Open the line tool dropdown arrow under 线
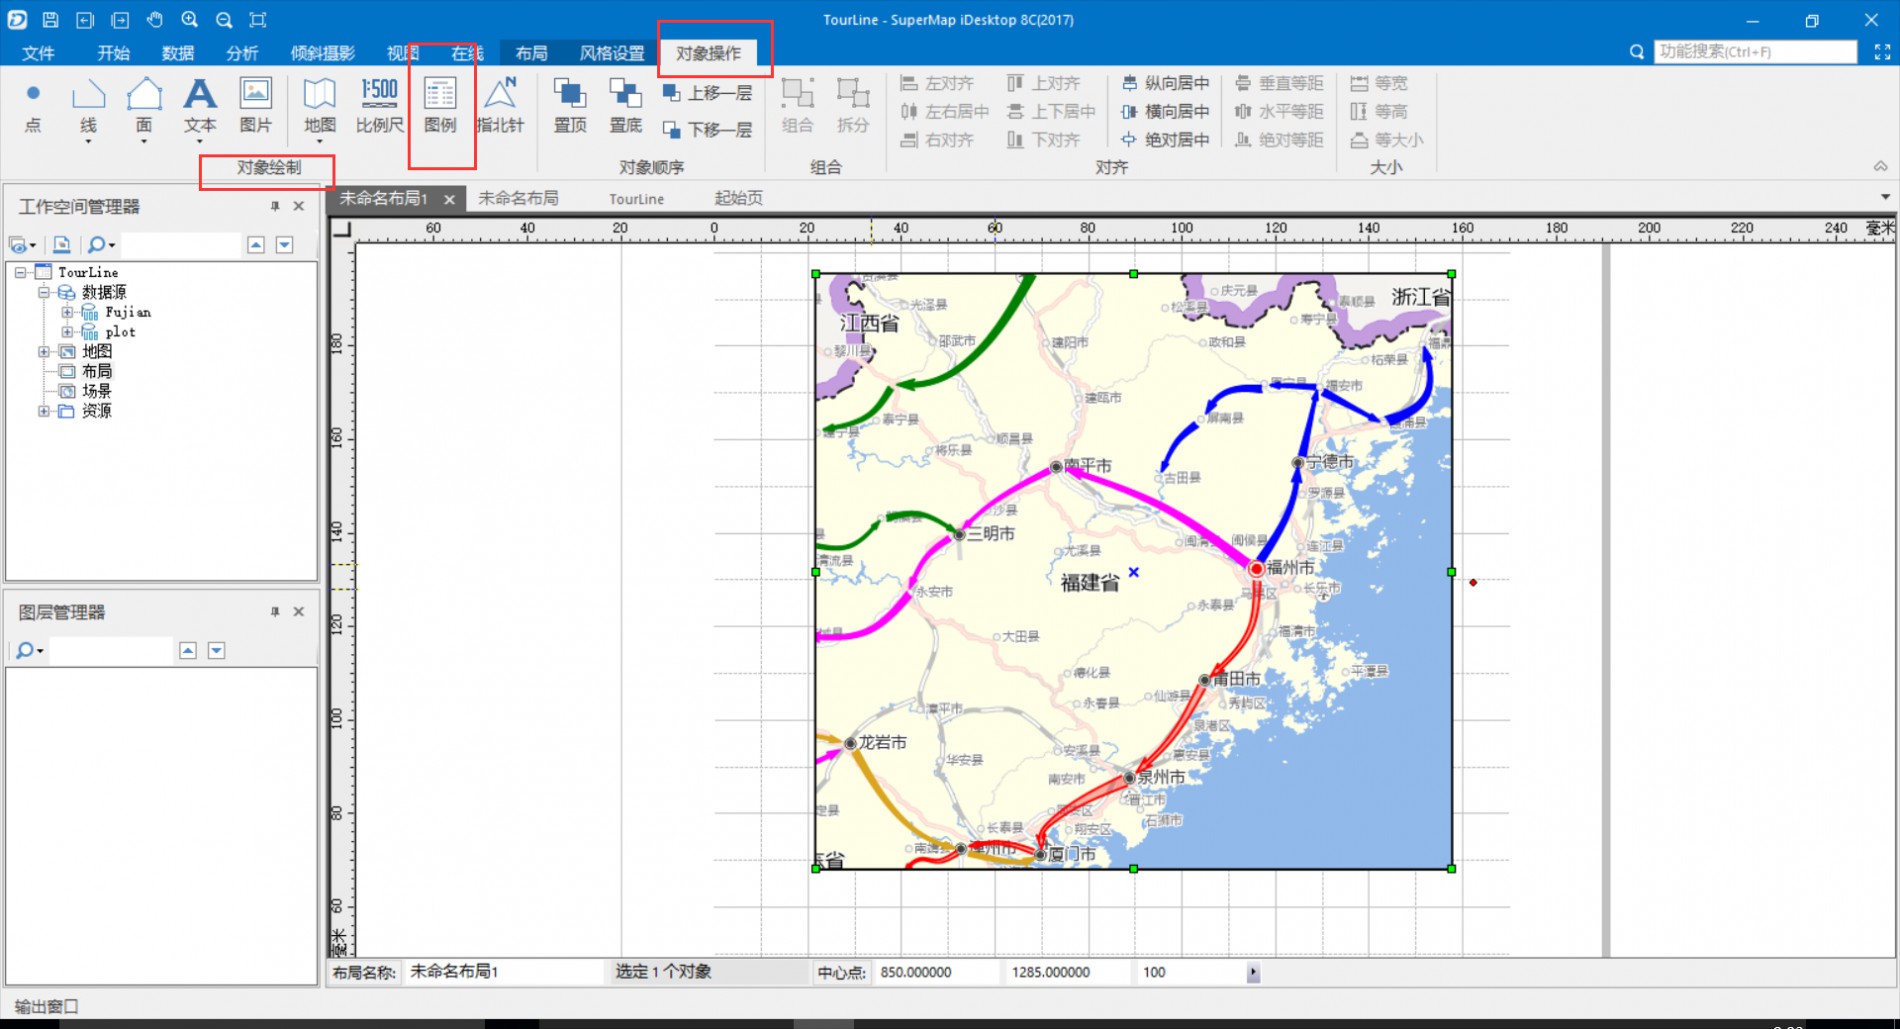The width and height of the screenshot is (1900, 1029). click(x=88, y=141)
